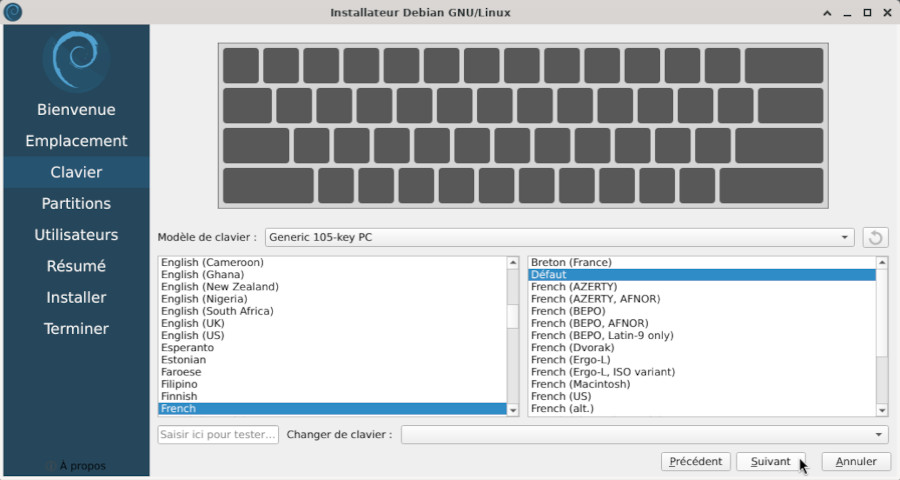
Task: Open the Partitions step
Action: [x=76, y=203]
